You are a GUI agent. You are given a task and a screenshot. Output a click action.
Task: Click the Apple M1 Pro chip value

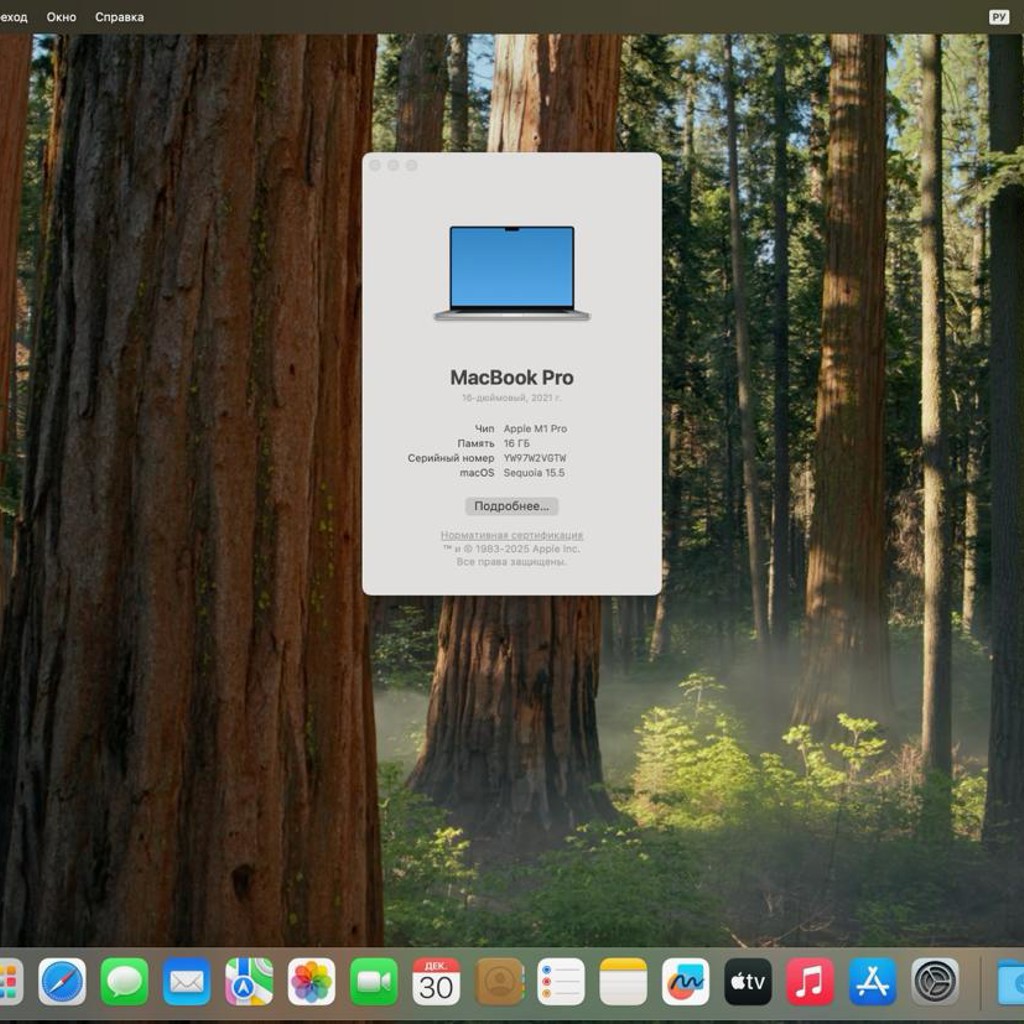click(x=535, y=428)
